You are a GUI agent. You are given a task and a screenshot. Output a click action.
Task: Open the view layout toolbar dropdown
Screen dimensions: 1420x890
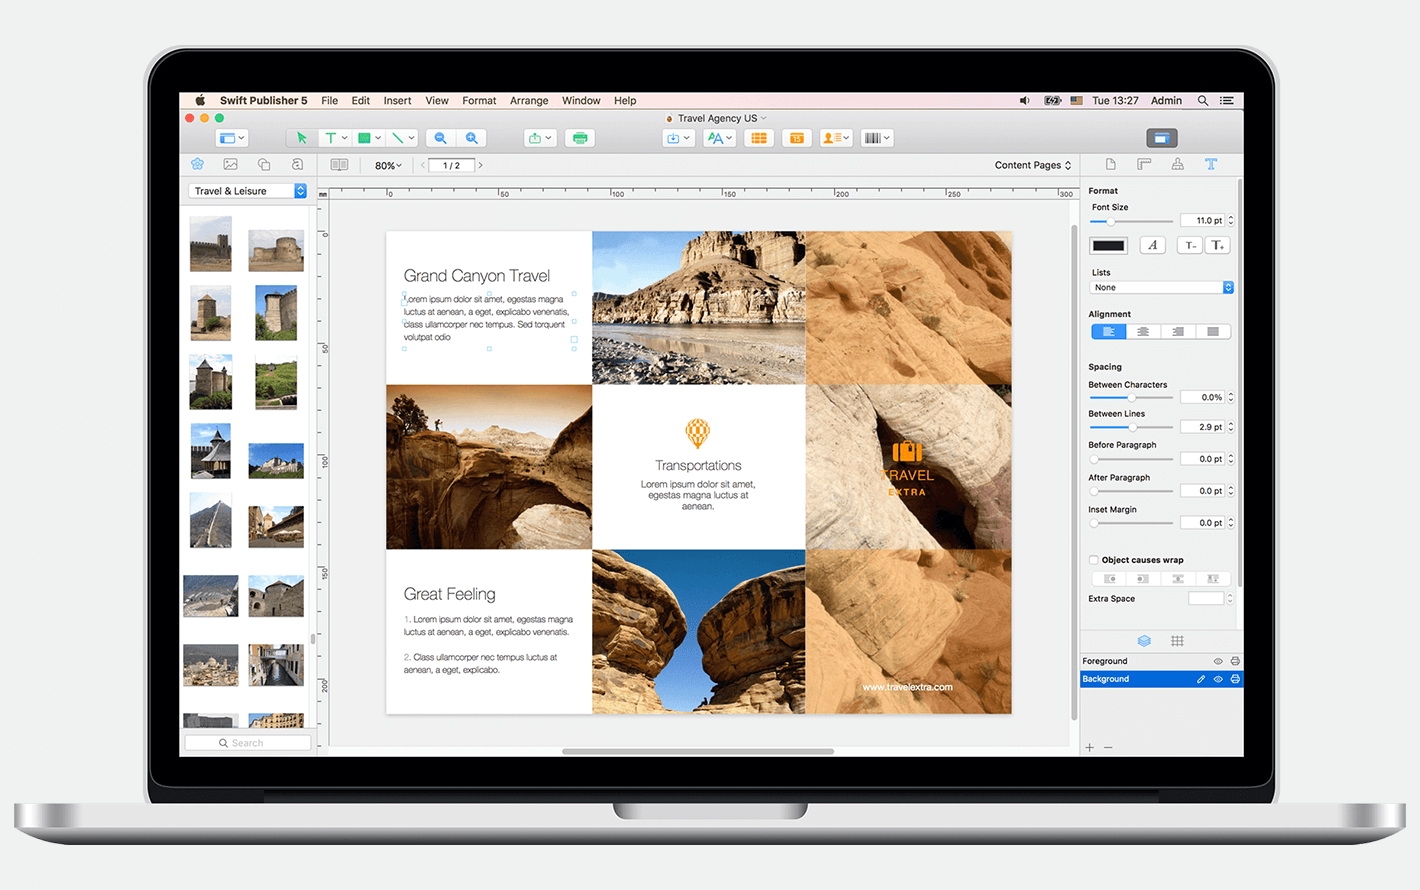pos(232,138)
